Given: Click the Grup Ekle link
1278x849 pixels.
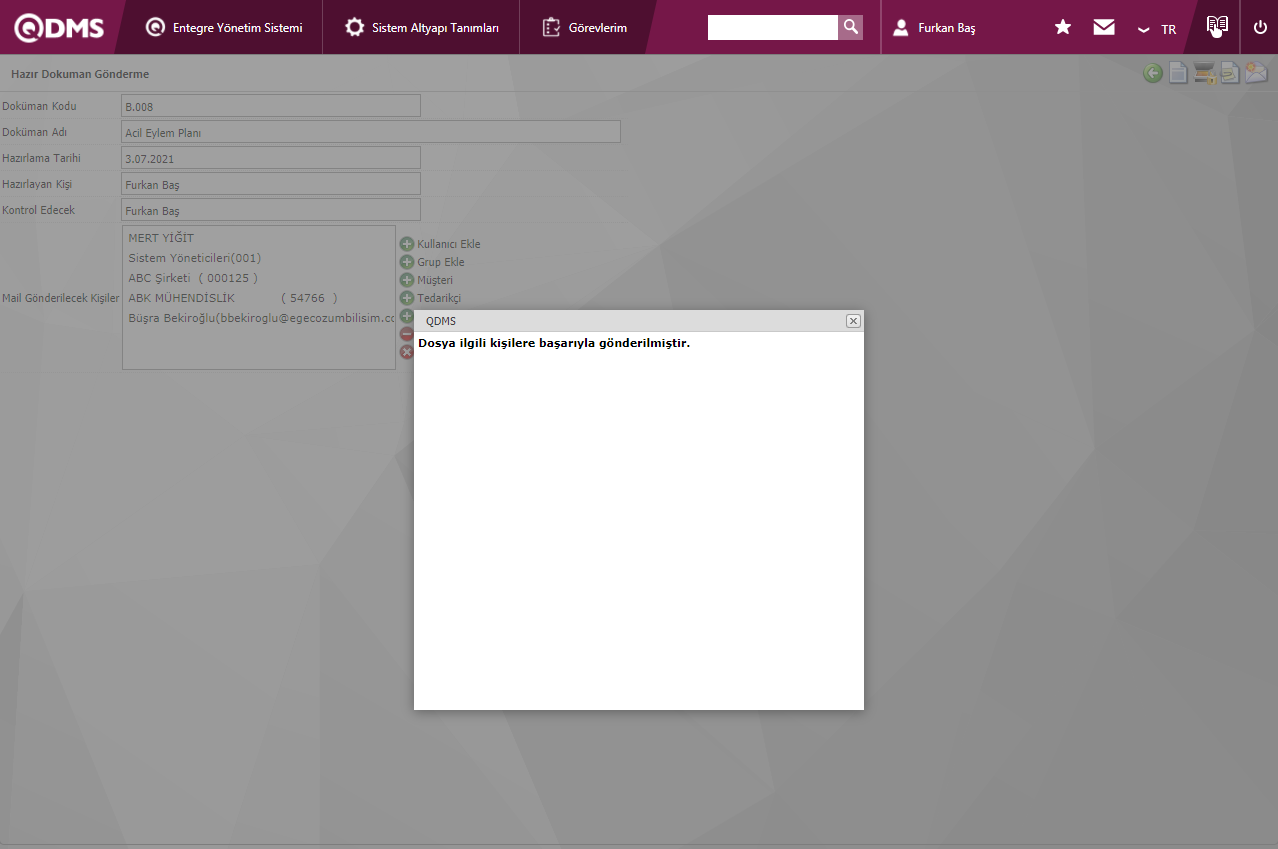Looking at the screenshot, I should (441, 262).
